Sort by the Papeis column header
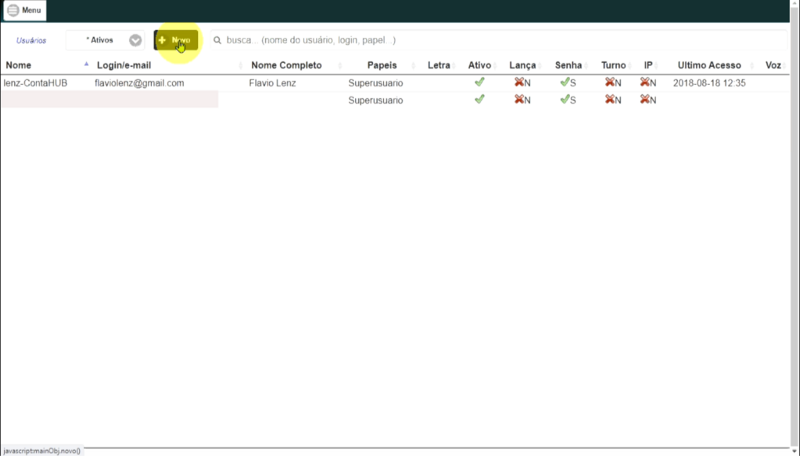 coord(382,65)
